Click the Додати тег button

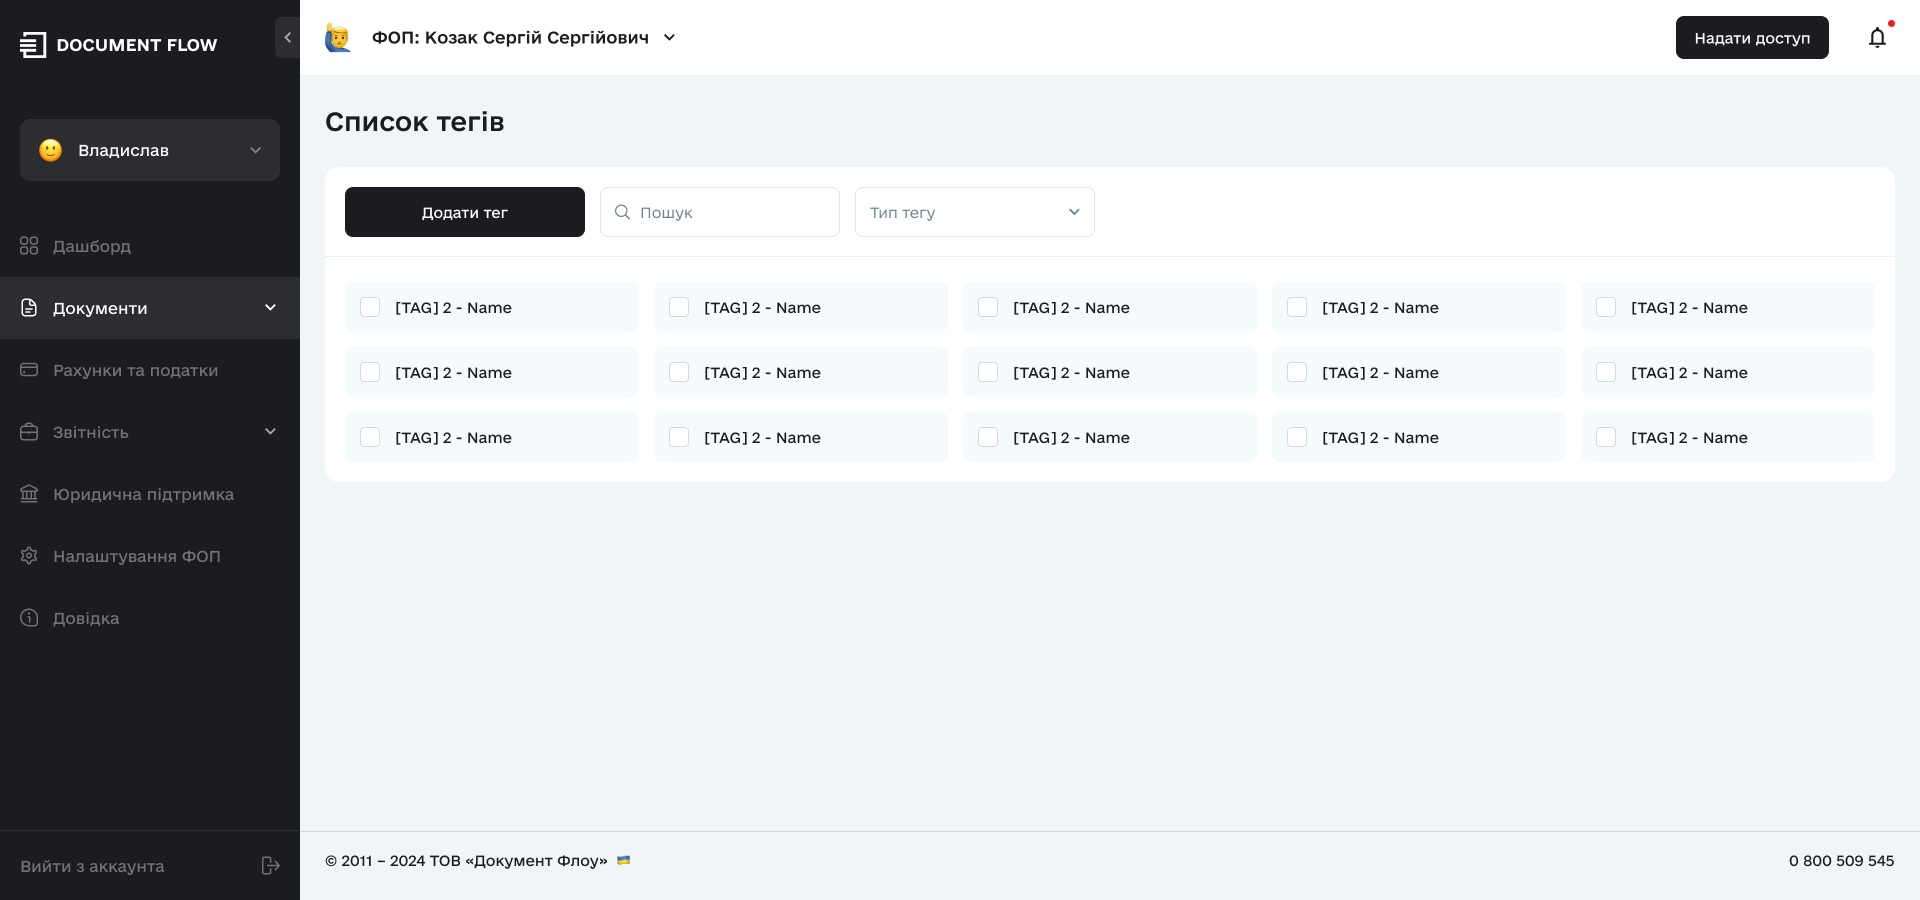click(465, 212)
